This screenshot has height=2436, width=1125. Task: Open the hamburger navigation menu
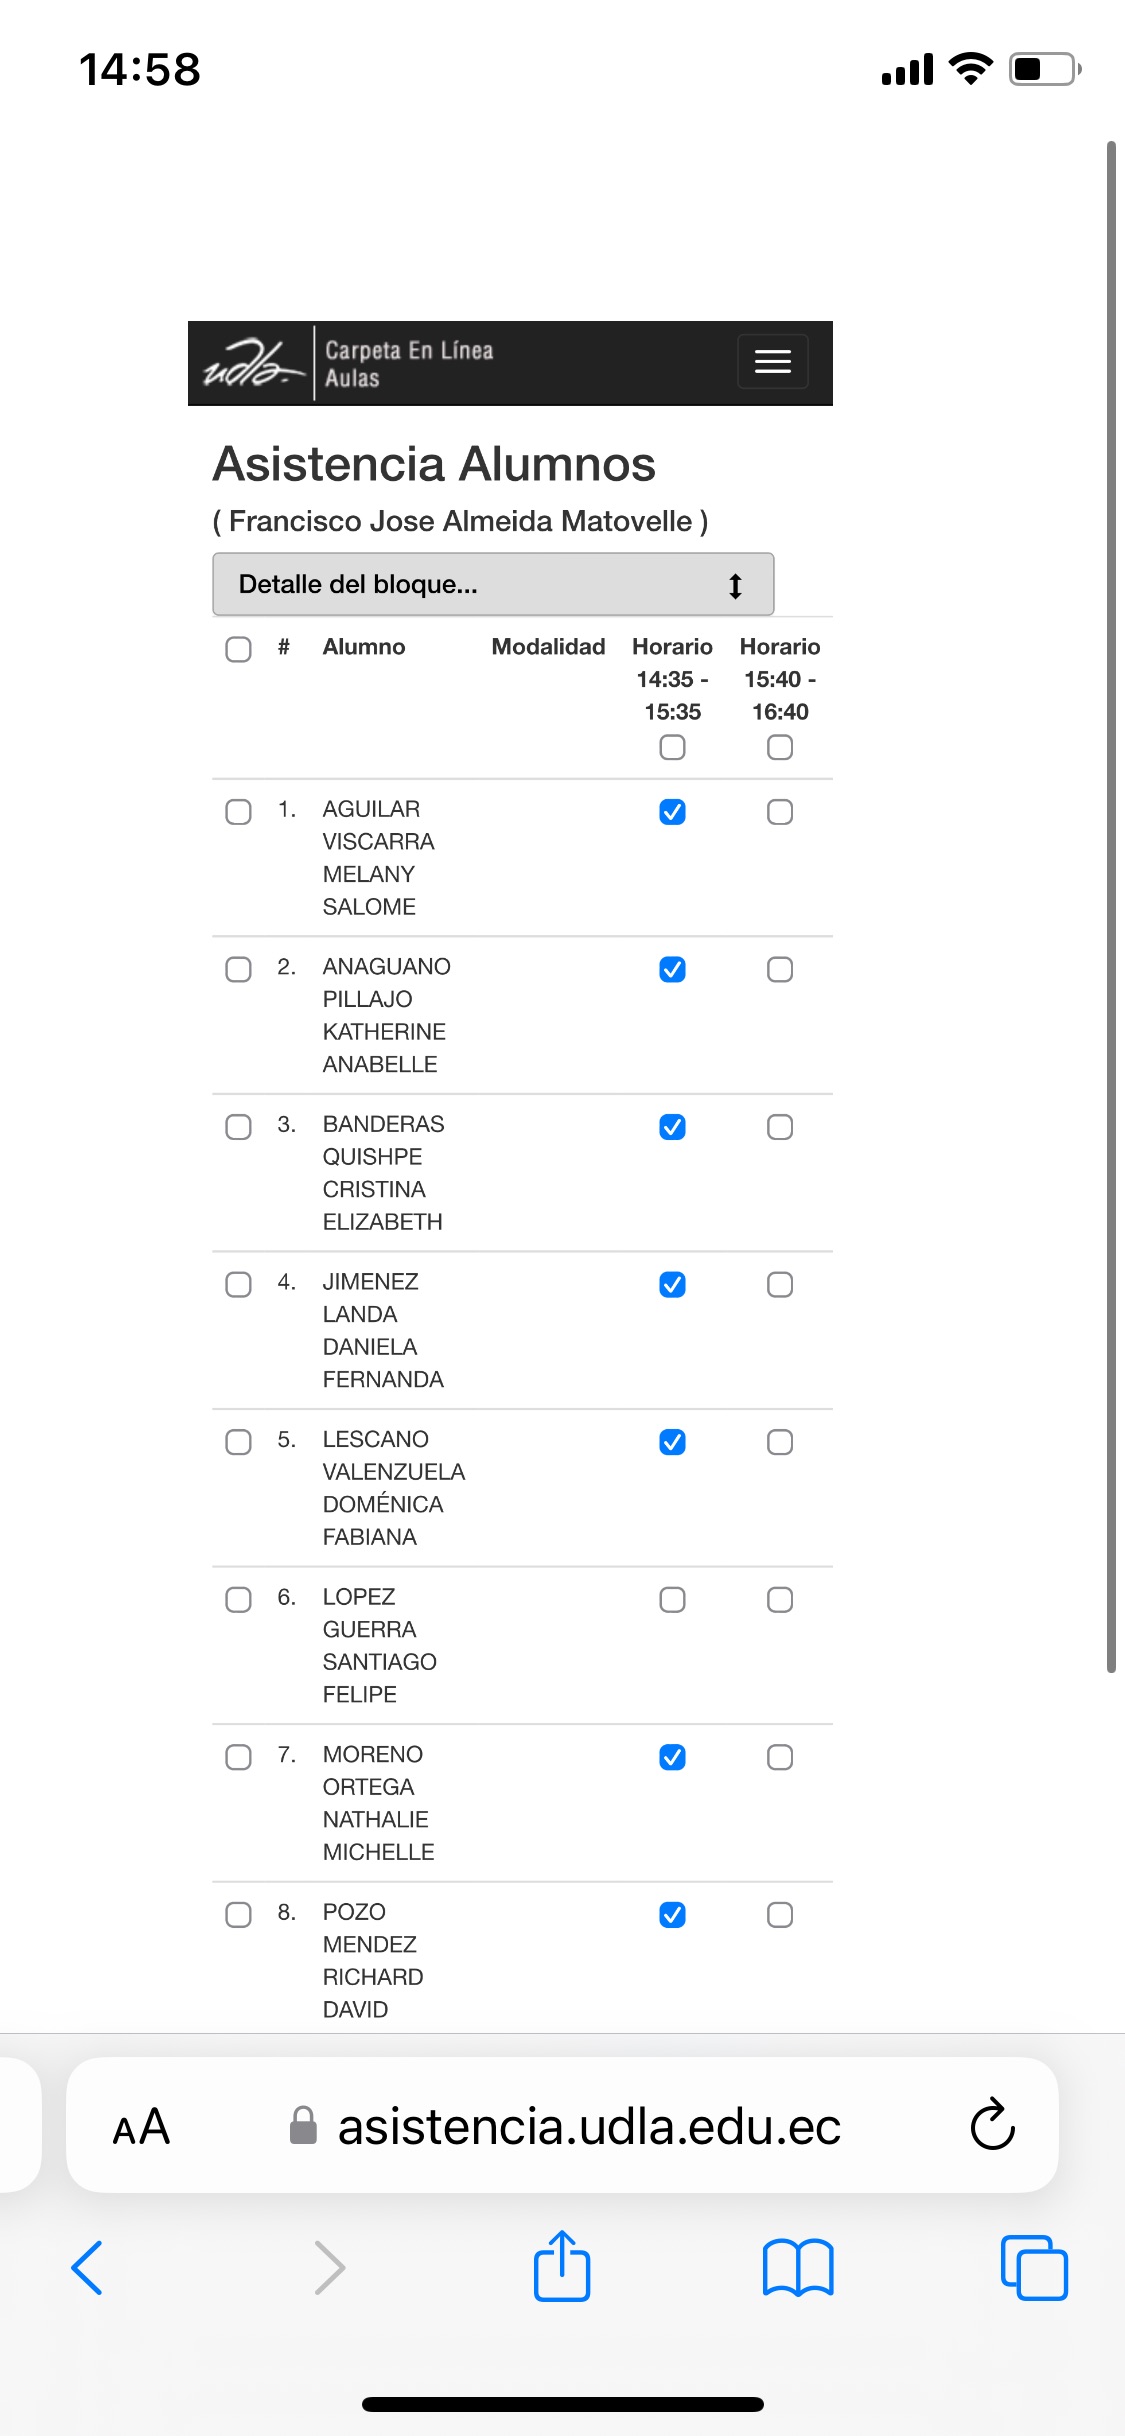pos(772,362)
